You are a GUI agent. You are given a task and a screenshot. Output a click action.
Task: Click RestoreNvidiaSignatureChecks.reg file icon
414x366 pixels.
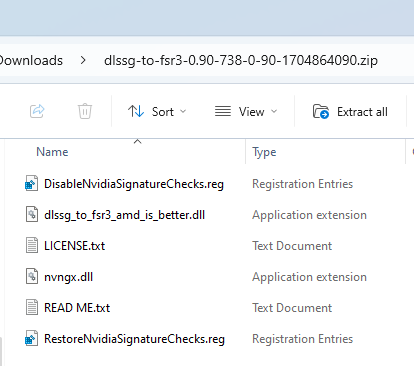point(32,338)
